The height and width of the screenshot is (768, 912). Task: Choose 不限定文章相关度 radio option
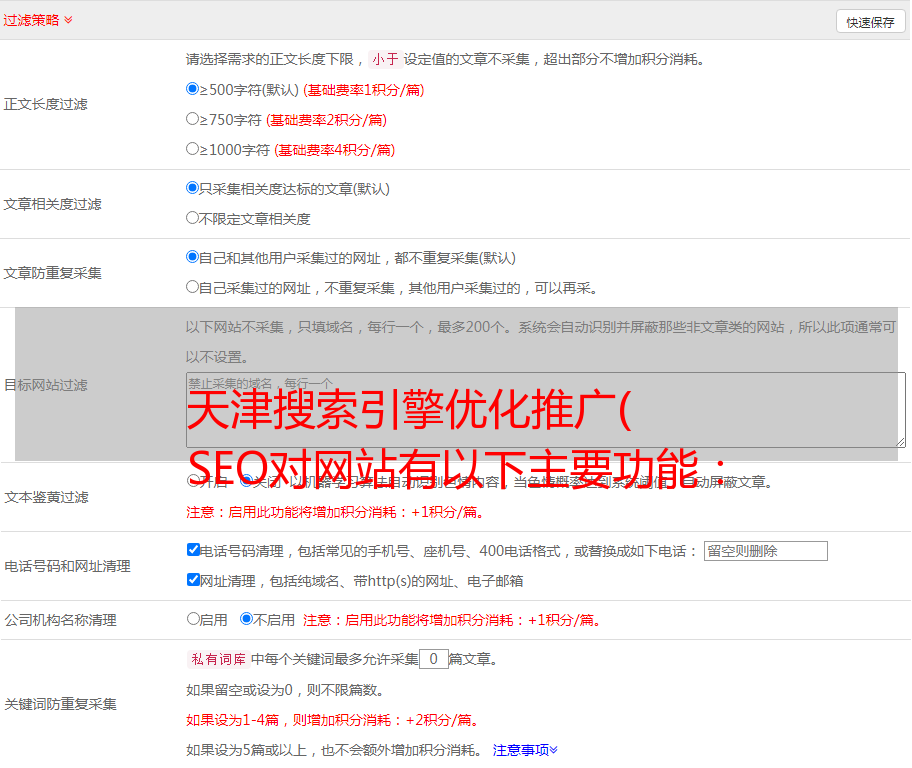click(193, 217)
